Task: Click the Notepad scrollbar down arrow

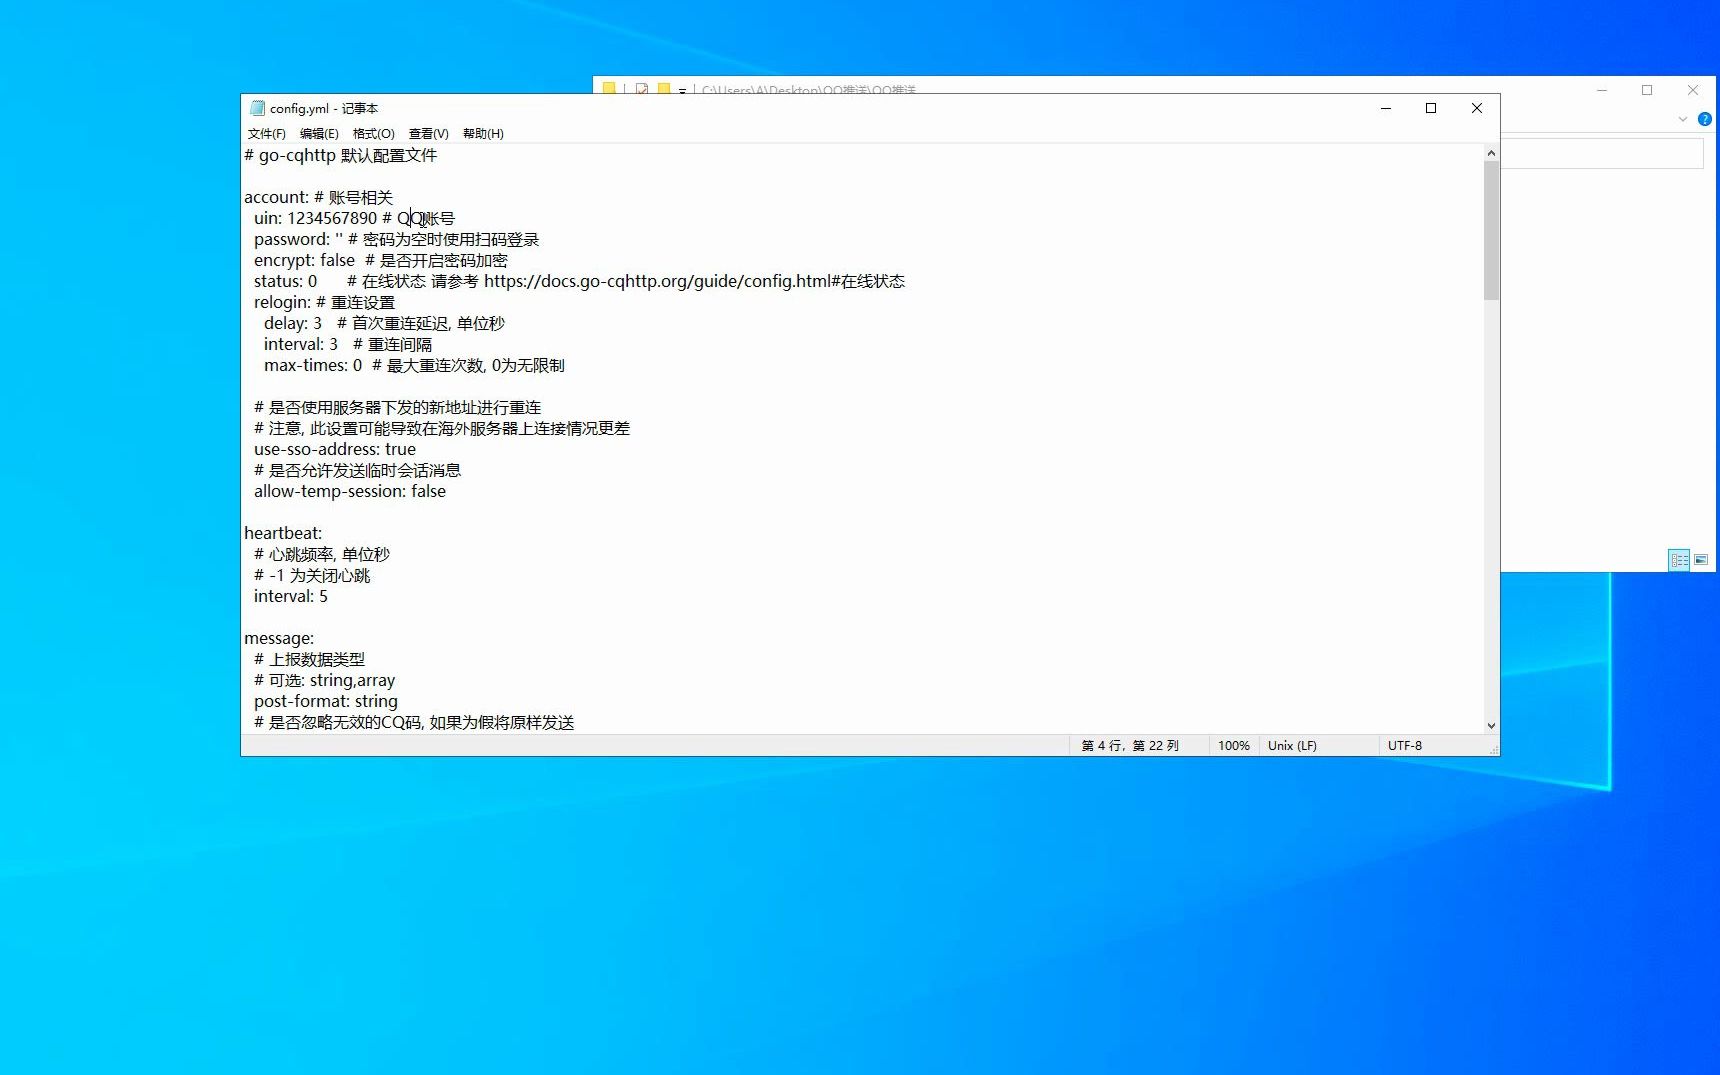Action: [1491, 726]
